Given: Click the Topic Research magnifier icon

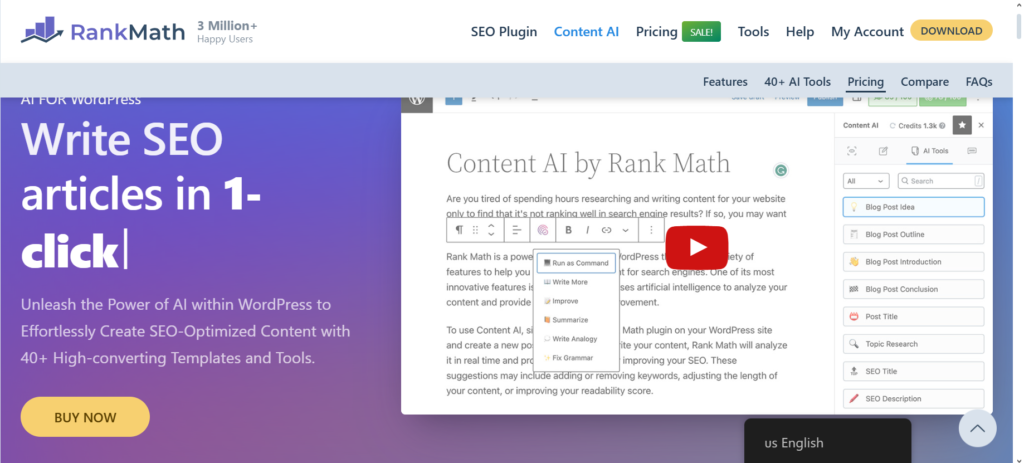Looking at the screenshot, I should 853,343.
